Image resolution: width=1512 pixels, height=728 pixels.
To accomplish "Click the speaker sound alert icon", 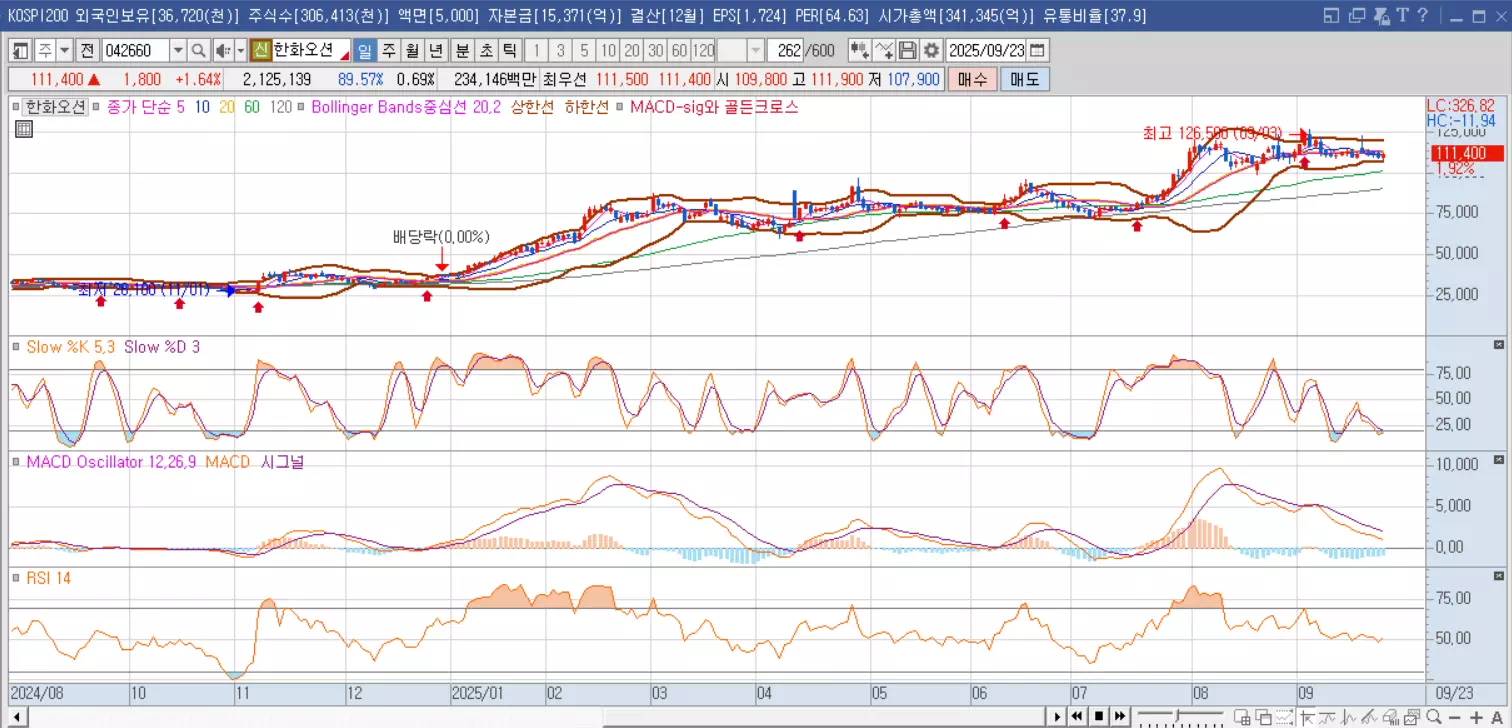I will point(222,51).
